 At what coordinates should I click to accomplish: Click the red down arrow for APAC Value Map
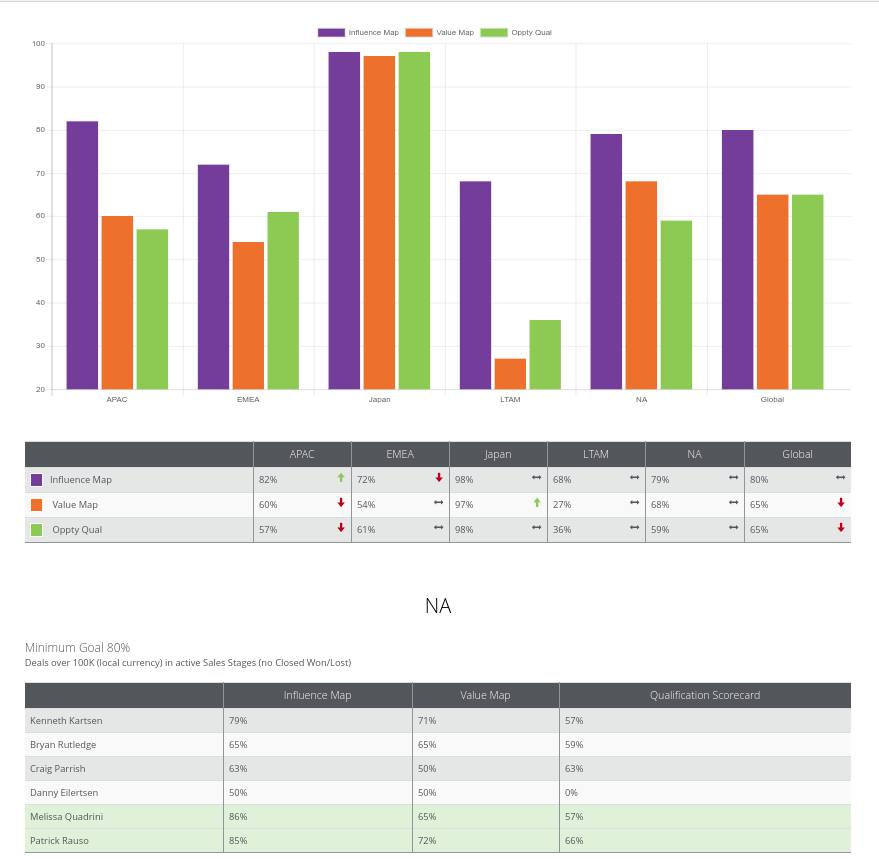click(x=341, y=502)
